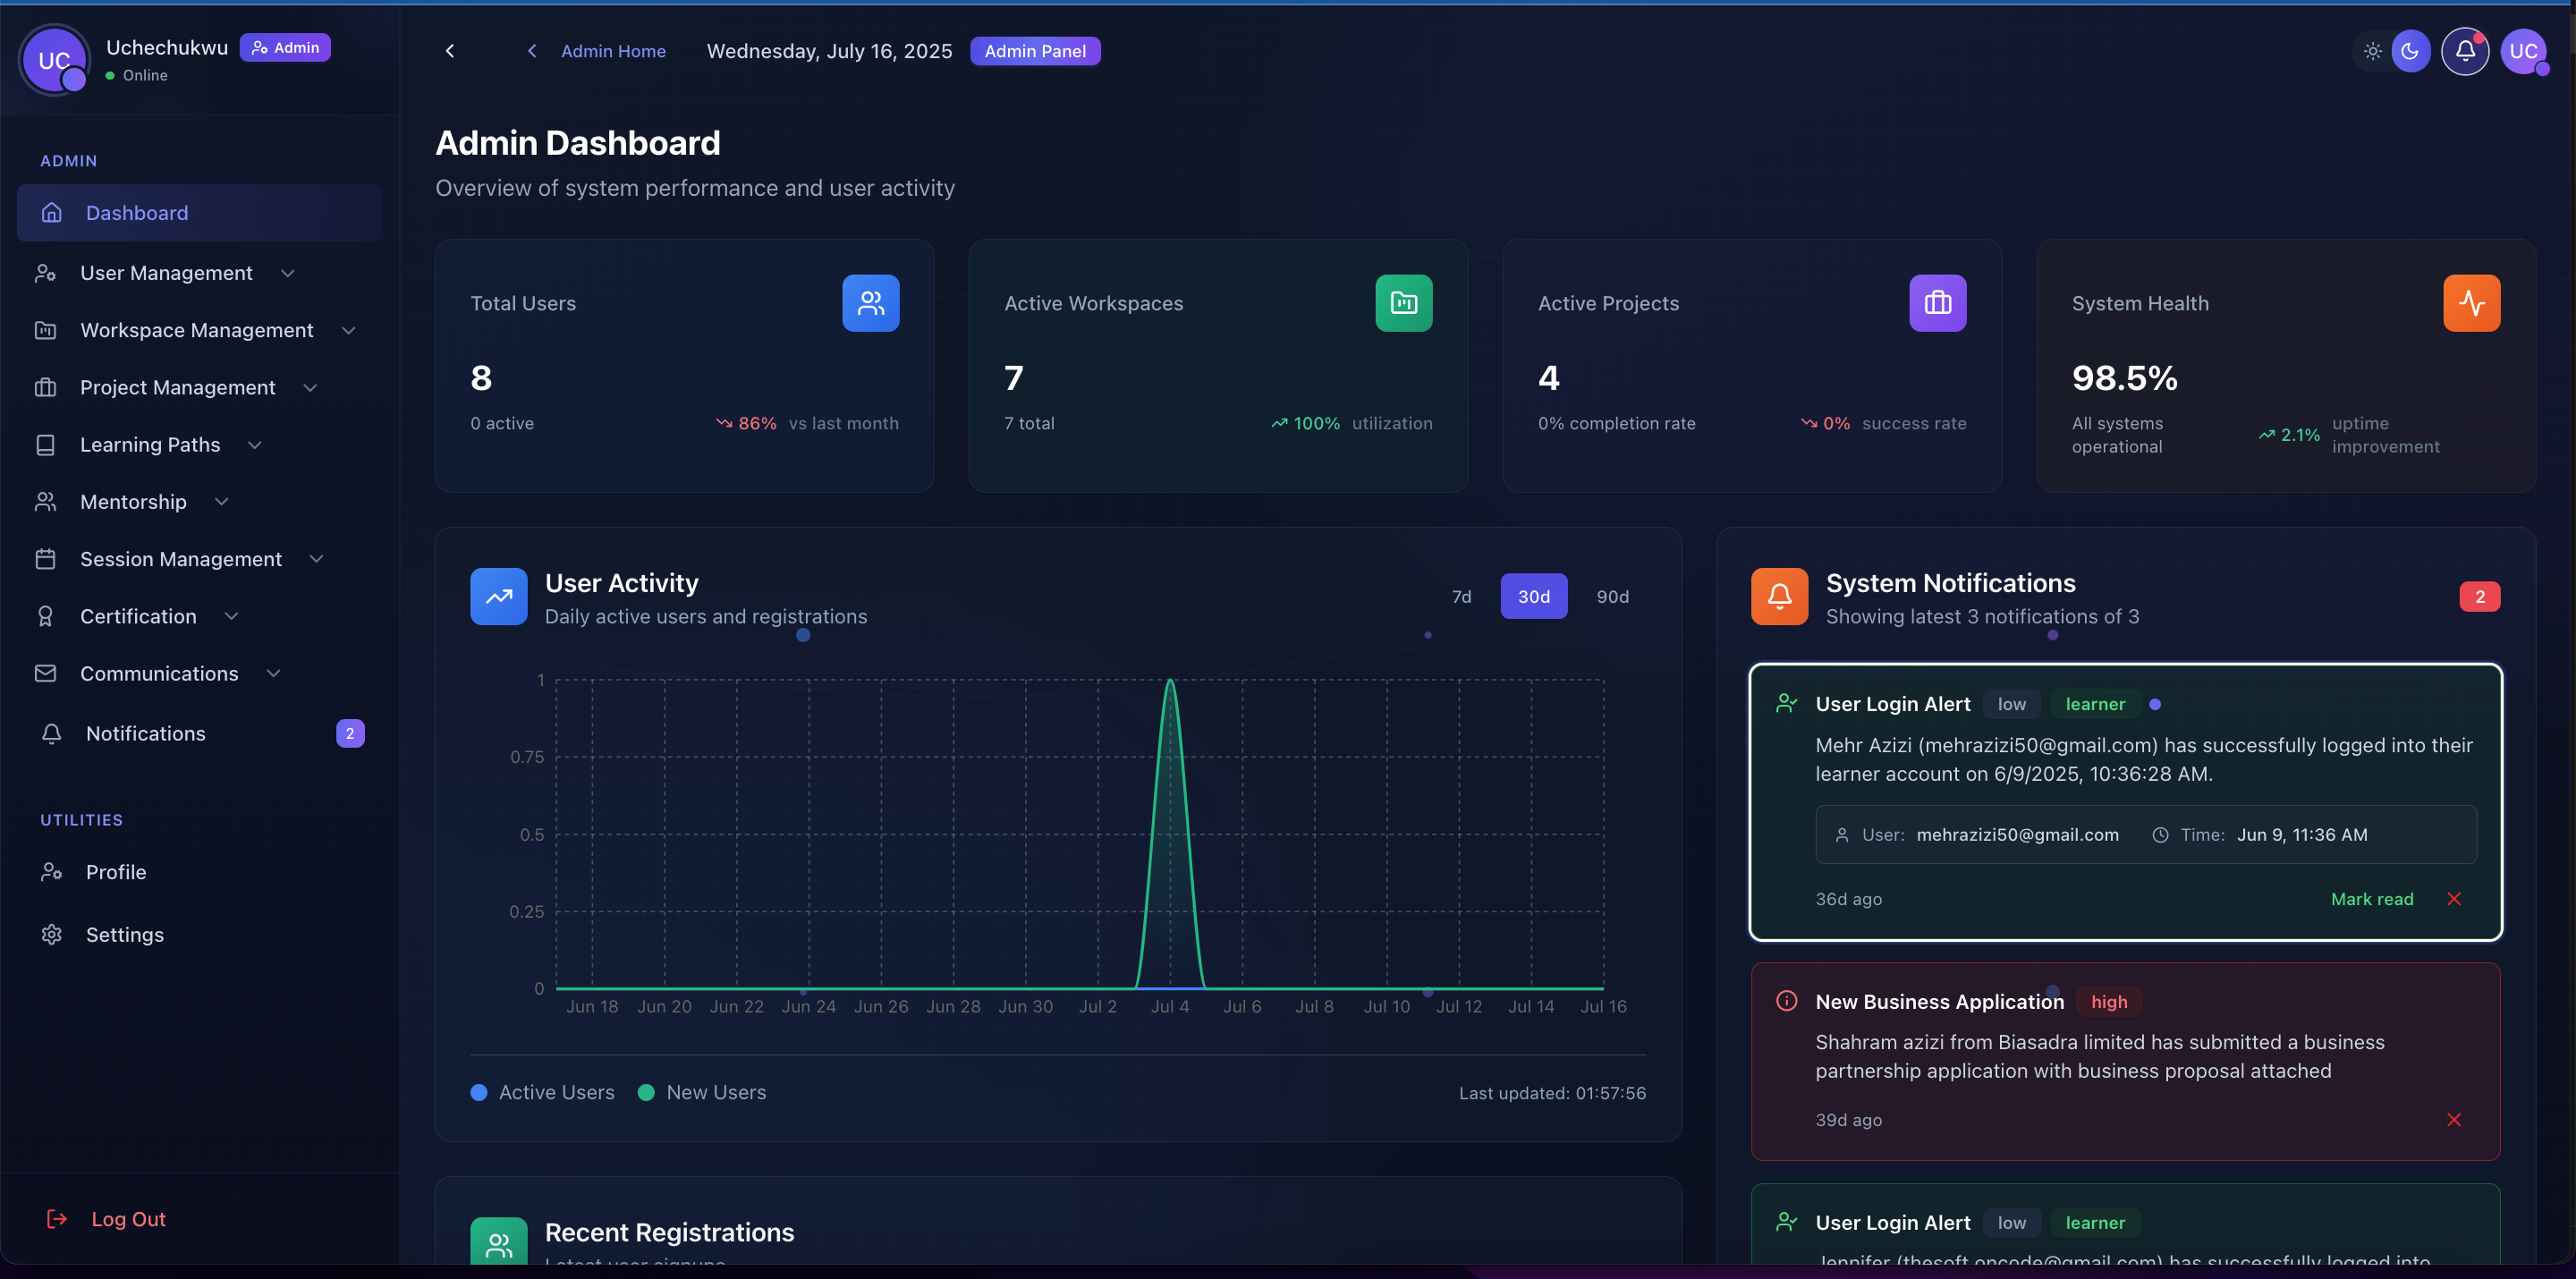The height and width of the screenshot is (1279, 2576).
Task: Enable dark mode moon toggle
Action: [x=2410, y=51]
